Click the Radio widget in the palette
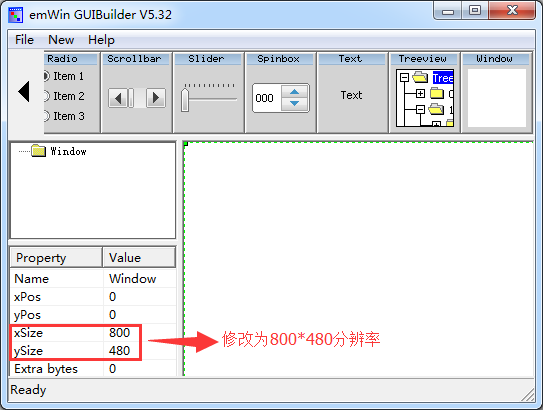The height and width of the screenshot is (410, 543). tap(72, 93)
